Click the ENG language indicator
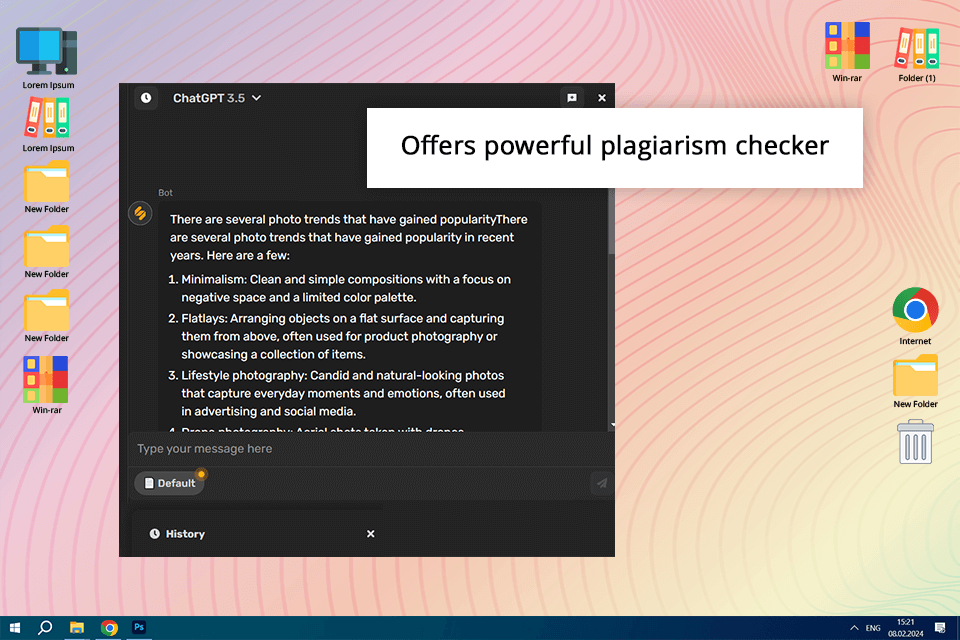The height and width of the screenshot is (640, 960). point(873,628)
